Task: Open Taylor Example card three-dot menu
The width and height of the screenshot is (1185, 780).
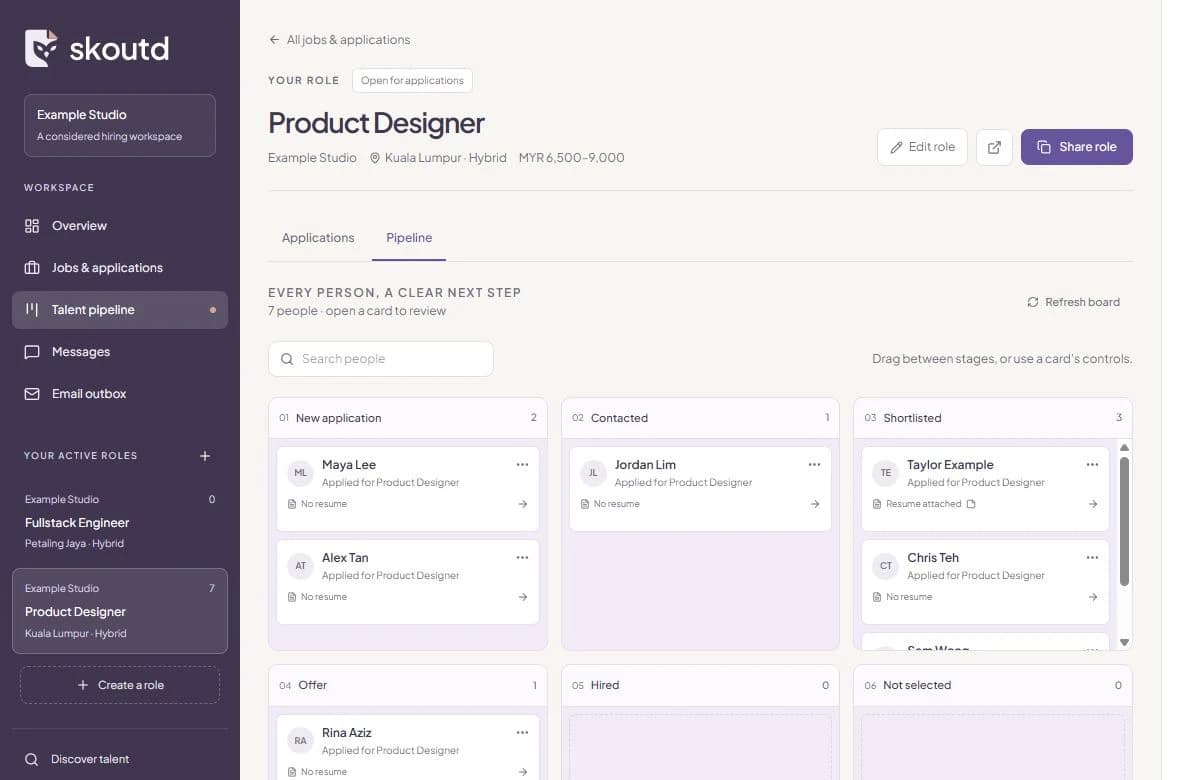Action: pos(1092,465)
